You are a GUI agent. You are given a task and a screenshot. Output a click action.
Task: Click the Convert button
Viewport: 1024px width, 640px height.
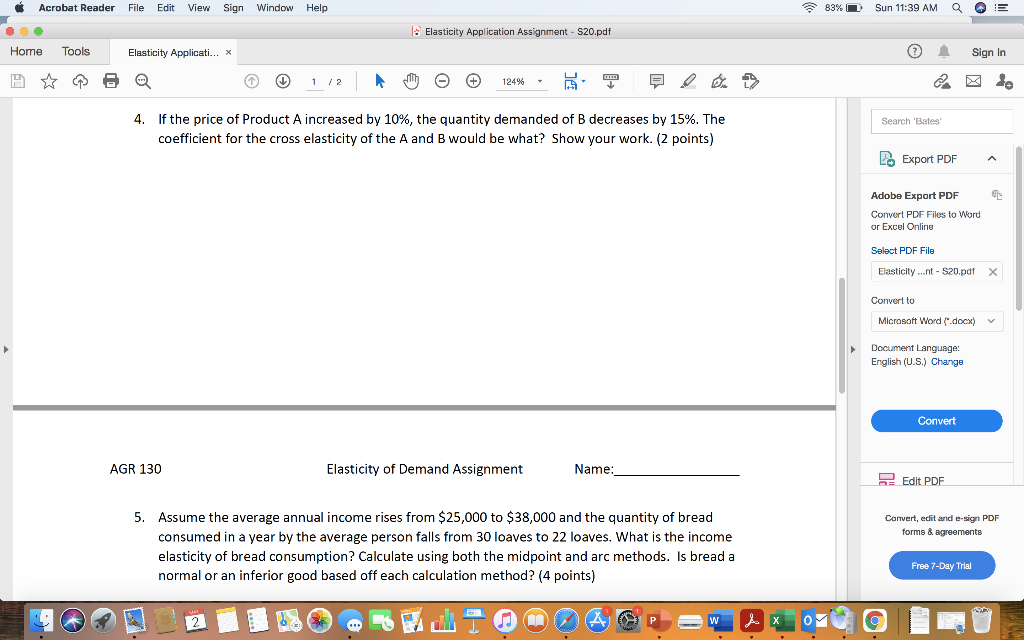click(x=936, y=420)
